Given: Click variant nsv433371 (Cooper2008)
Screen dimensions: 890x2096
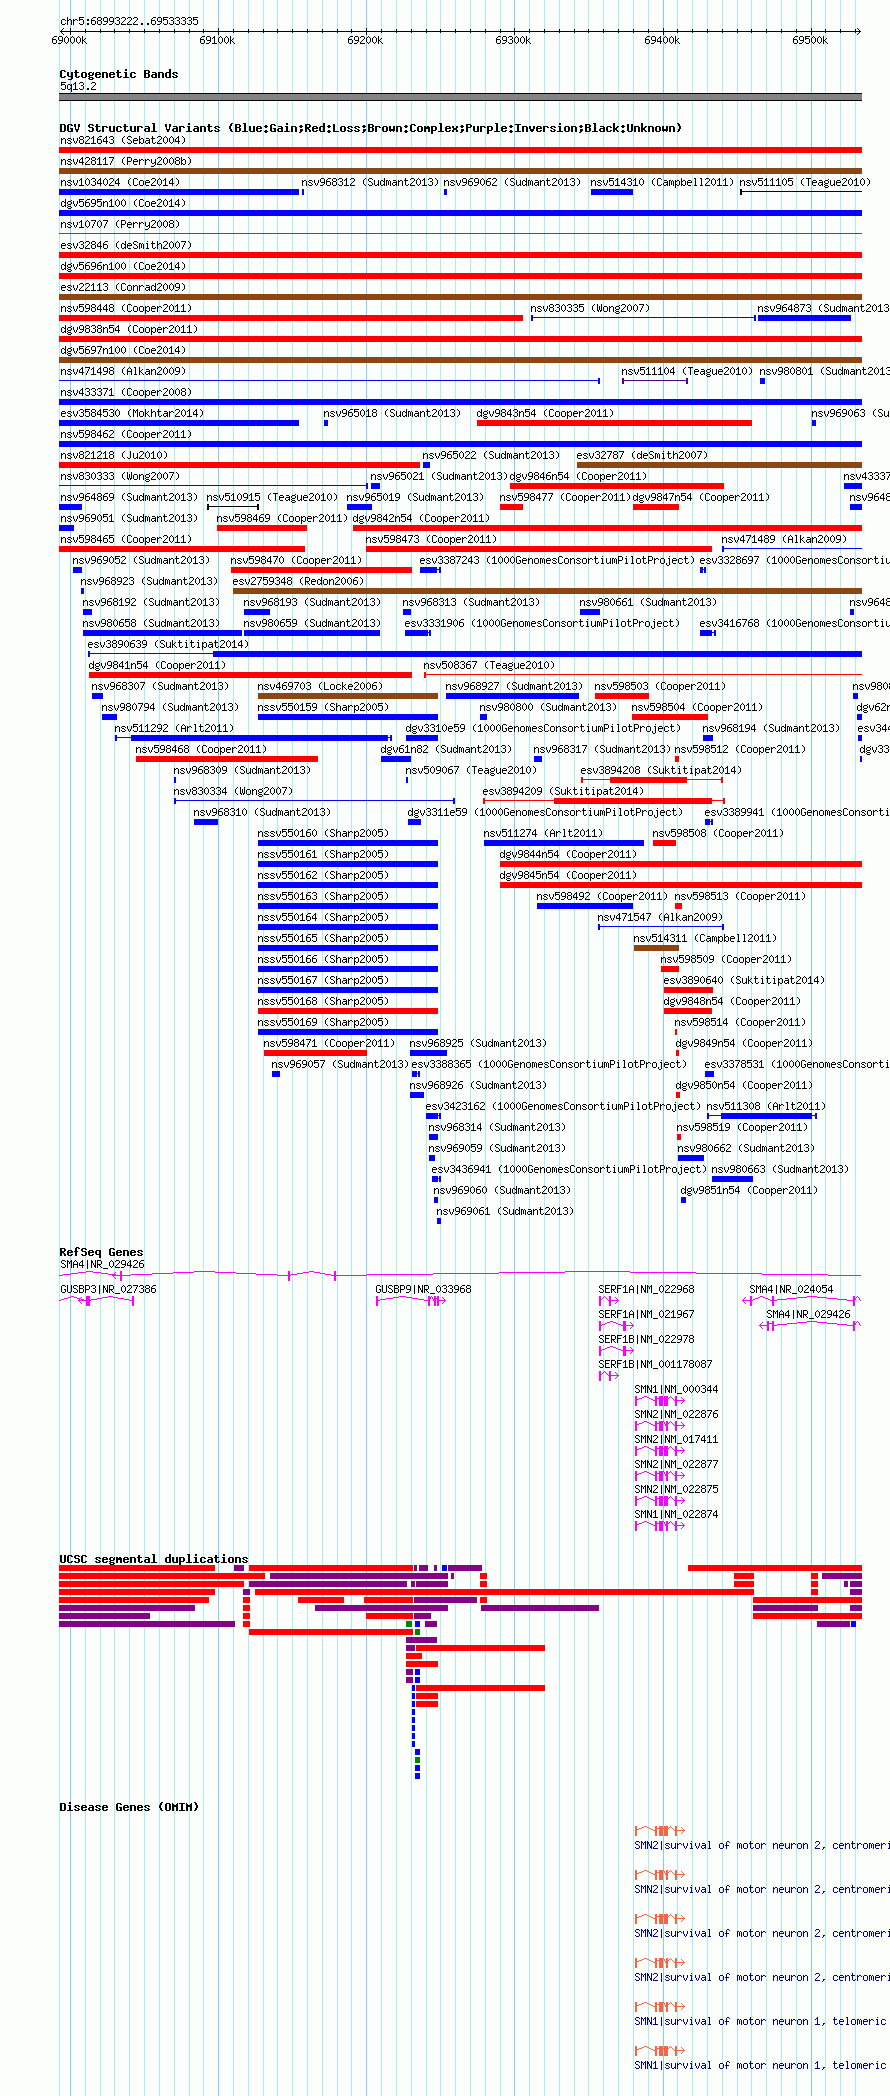Looking at the screenshot, I should pyautogui.click(x=126, y=392).
